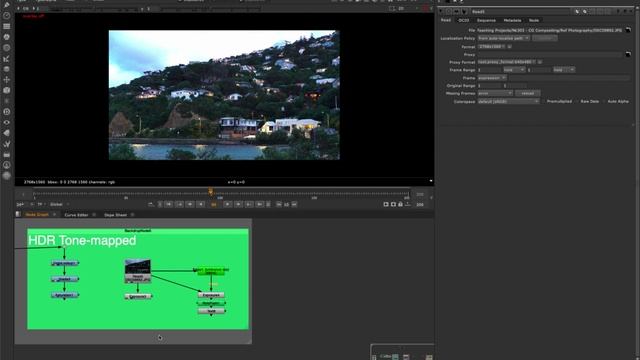The image size is (640, 360).
Task: Switch to the OCIO tab in properties
Action: pos(463,20)
